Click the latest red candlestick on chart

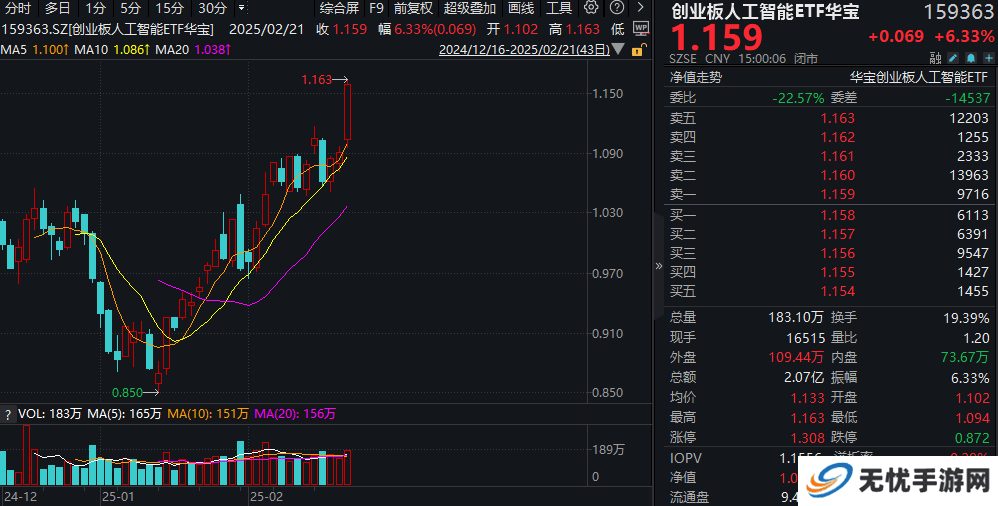point(348,111)
